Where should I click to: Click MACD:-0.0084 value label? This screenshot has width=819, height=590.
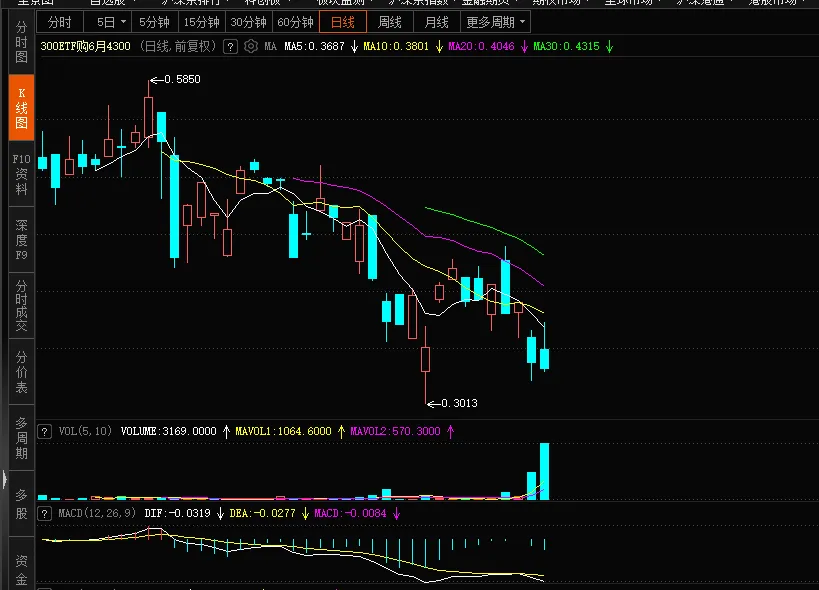[350, 513]
